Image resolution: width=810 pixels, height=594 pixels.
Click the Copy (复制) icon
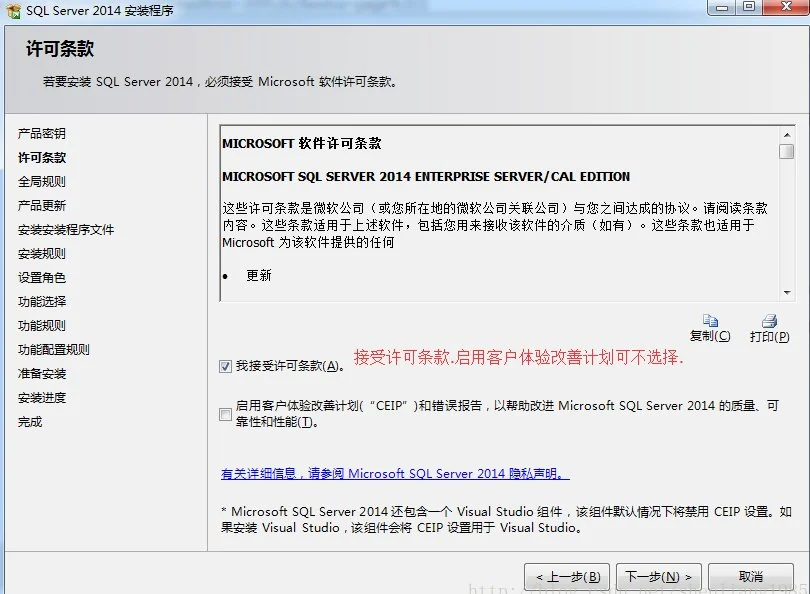coord(710,321)
